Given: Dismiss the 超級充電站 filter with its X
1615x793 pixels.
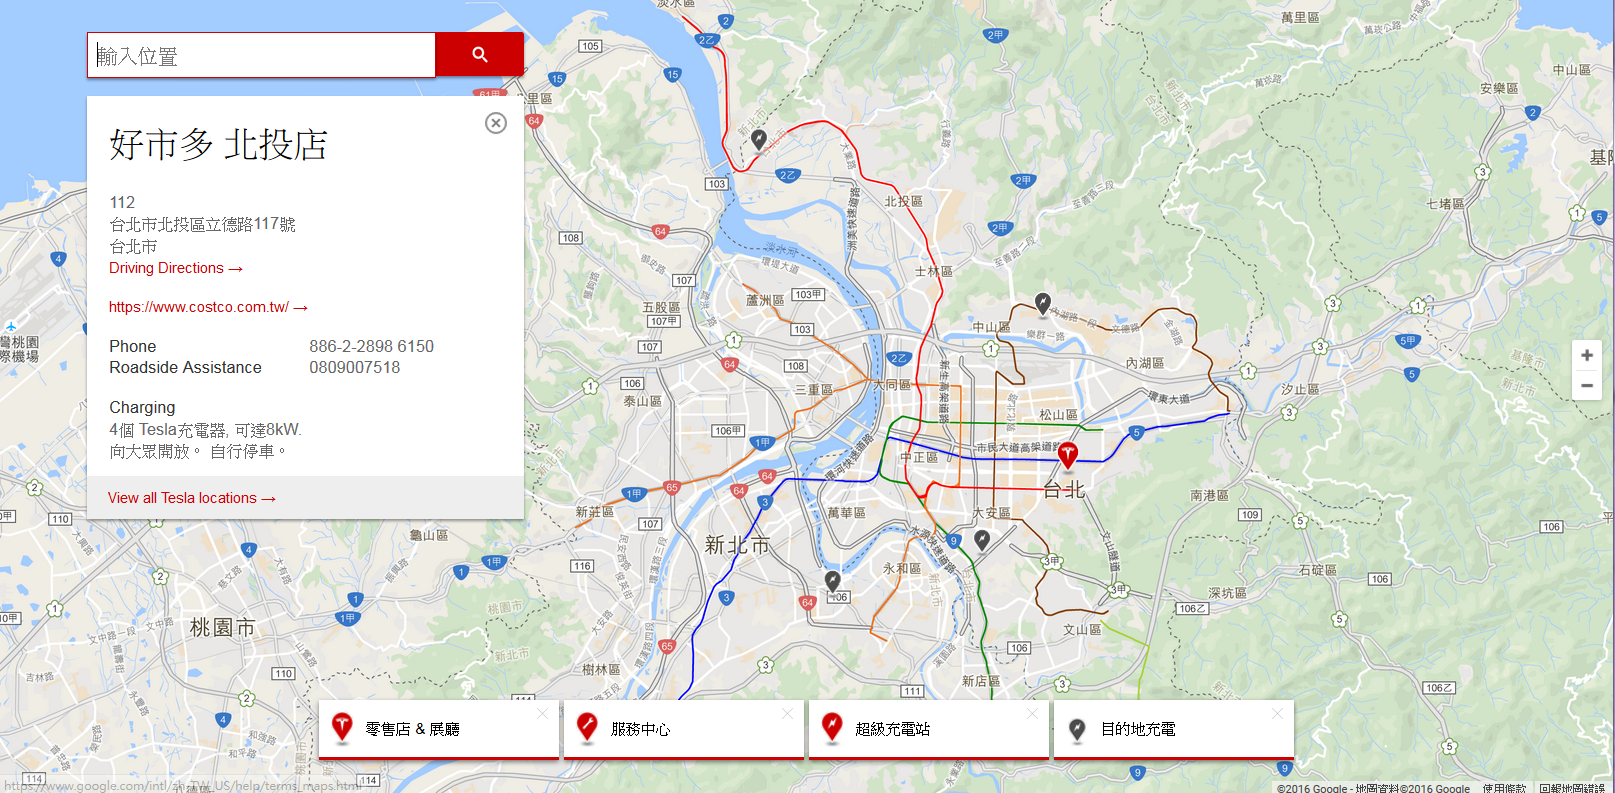Looking at the screenshot, I should (x=1032, y=713).
